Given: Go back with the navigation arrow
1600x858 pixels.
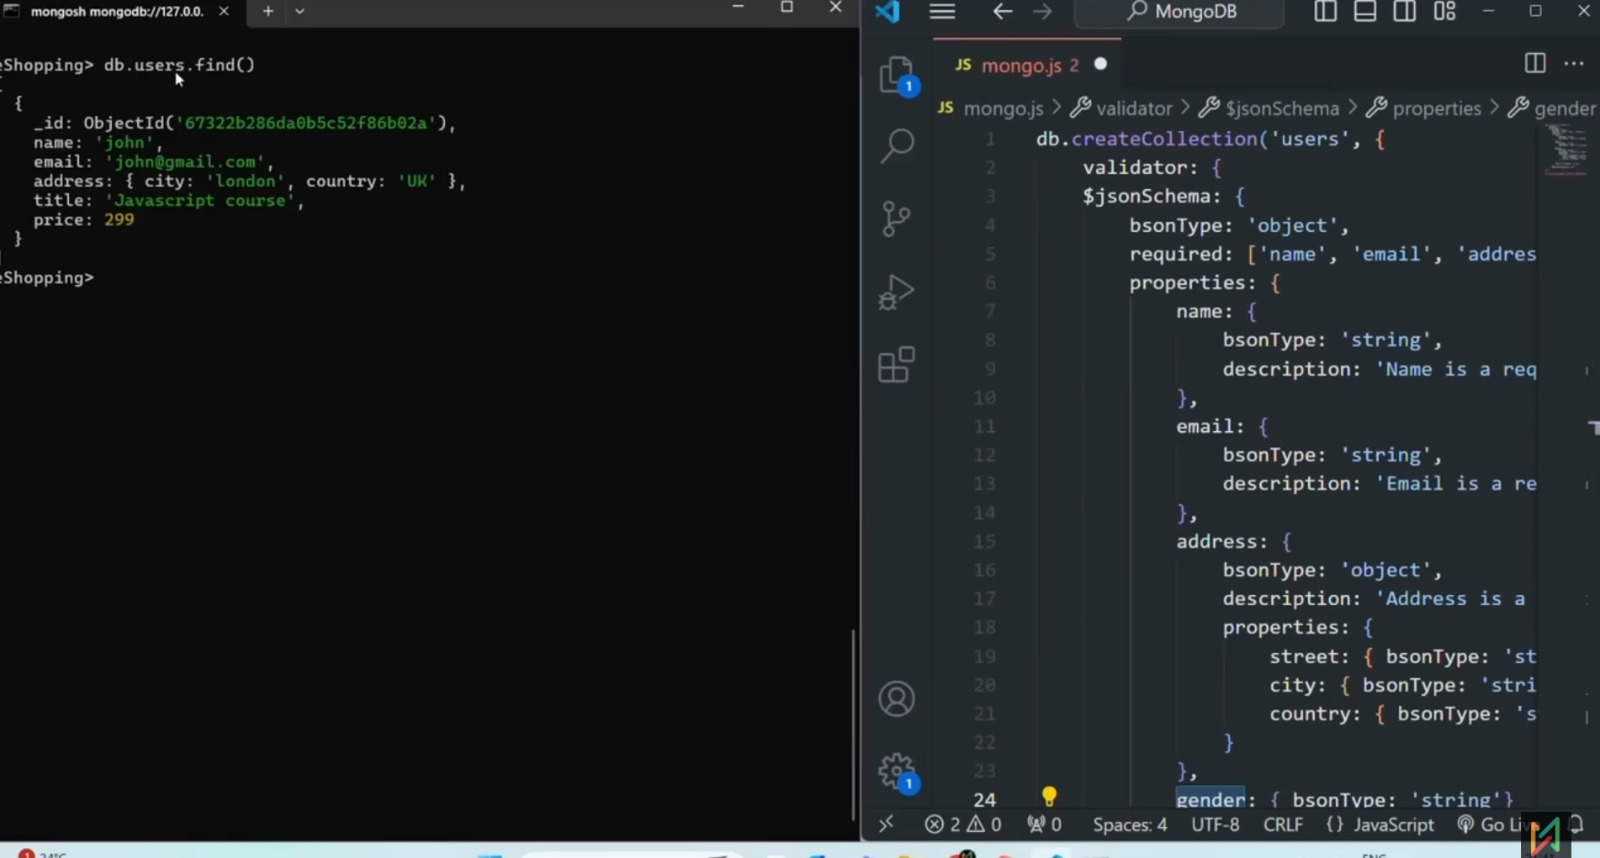Looking at the screenshot, I should 1002,12.
